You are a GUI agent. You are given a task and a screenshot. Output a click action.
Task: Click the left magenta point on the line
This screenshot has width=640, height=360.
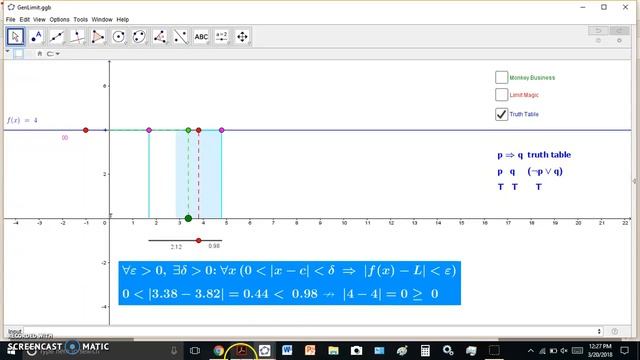[x=149, y=130]
